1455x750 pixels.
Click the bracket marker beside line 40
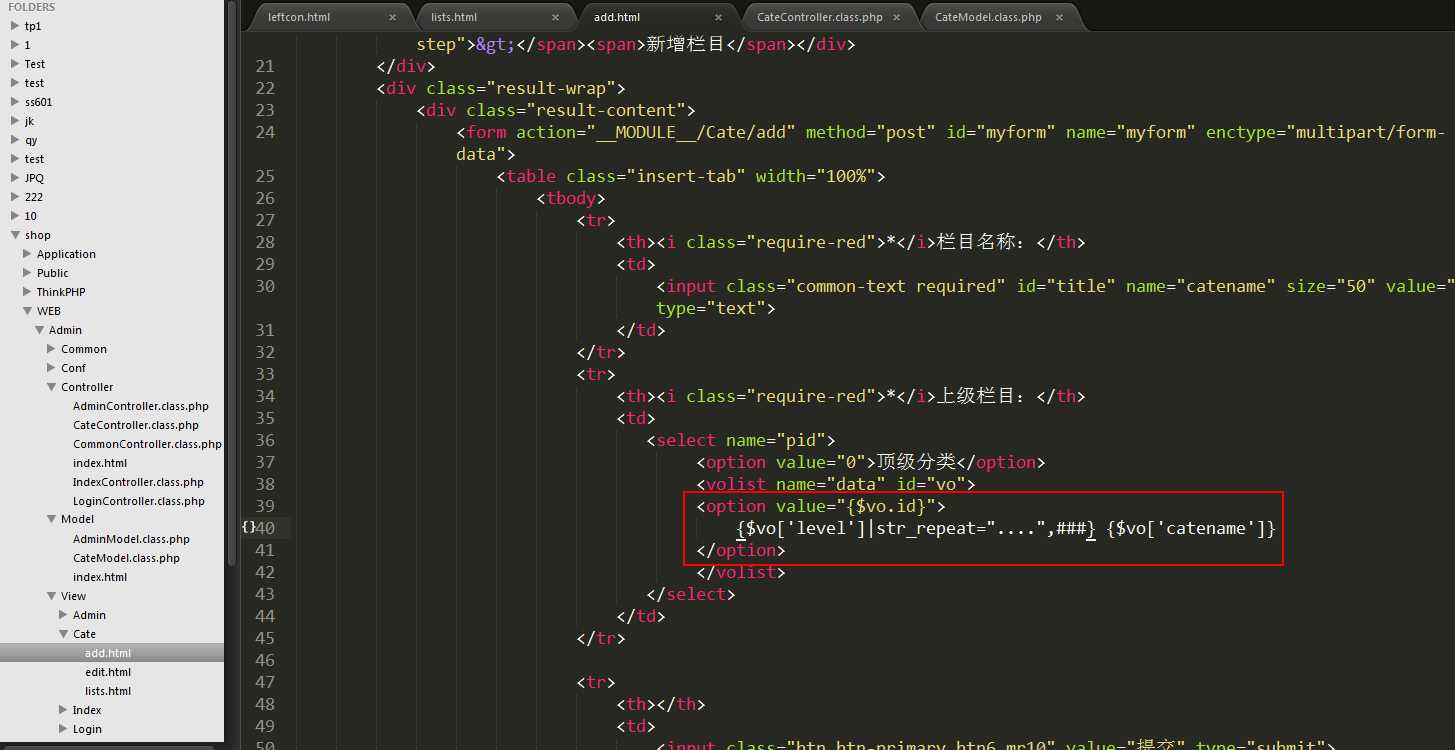(248, 525)
